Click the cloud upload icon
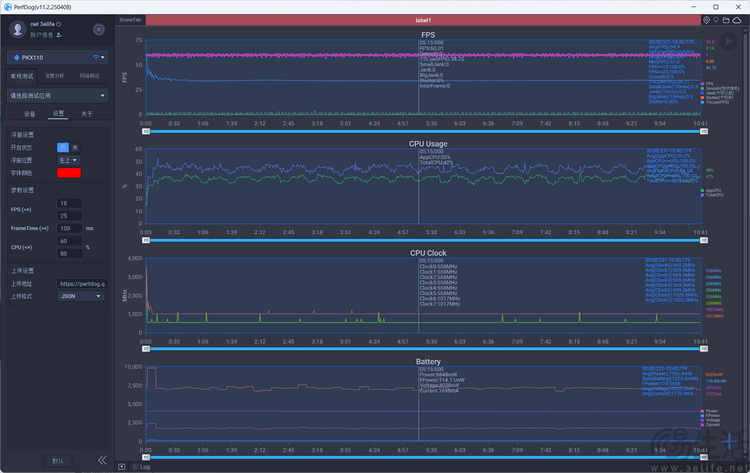The width and height of the screenshot is (750, 473). point(736,19)
